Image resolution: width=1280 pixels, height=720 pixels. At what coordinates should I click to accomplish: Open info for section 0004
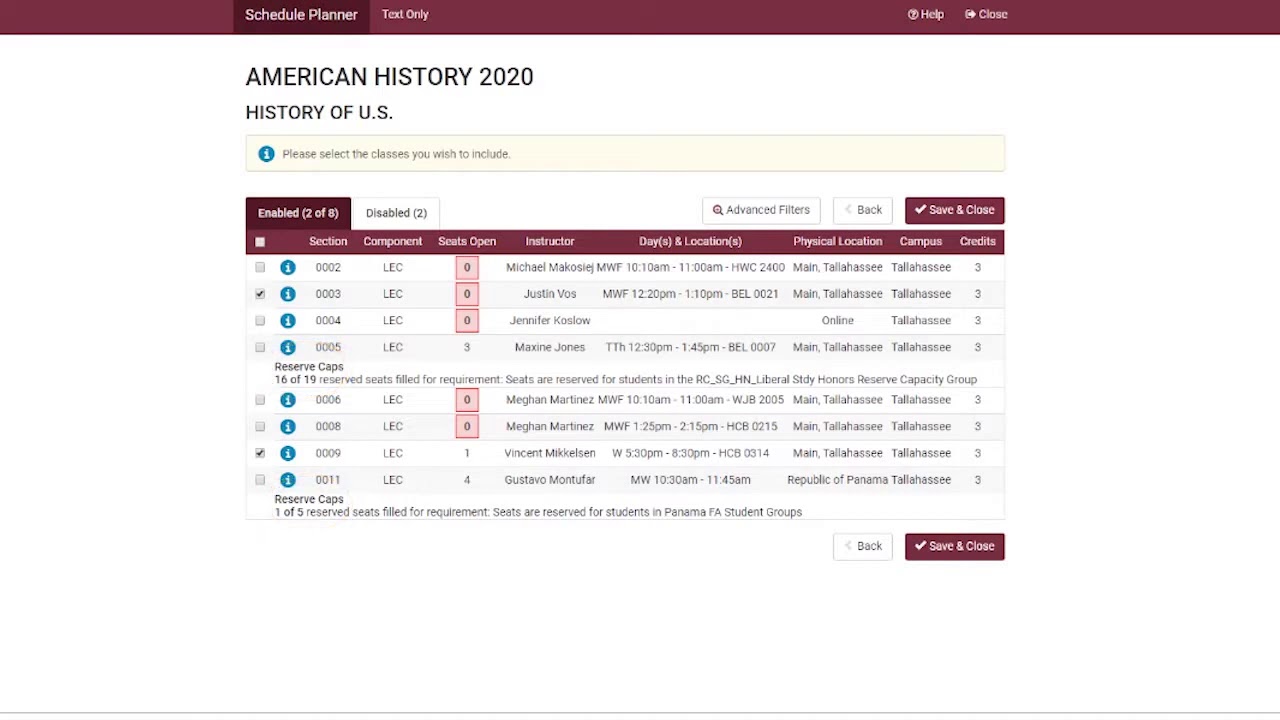[288, 320]
